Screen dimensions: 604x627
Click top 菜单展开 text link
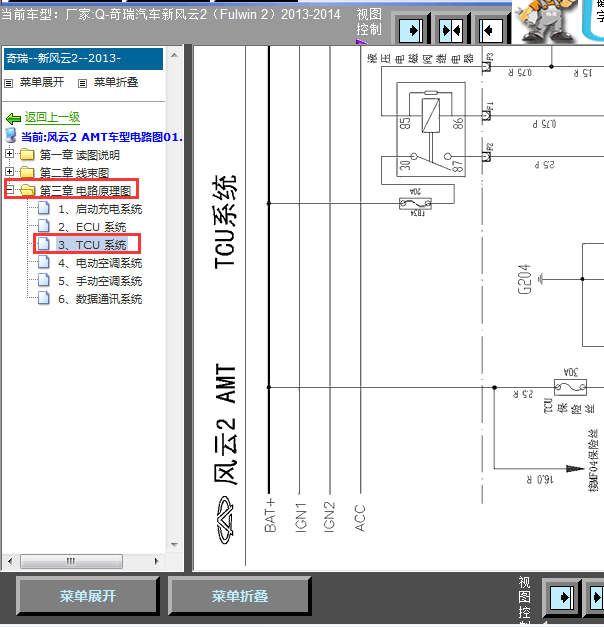coord(42,82)
